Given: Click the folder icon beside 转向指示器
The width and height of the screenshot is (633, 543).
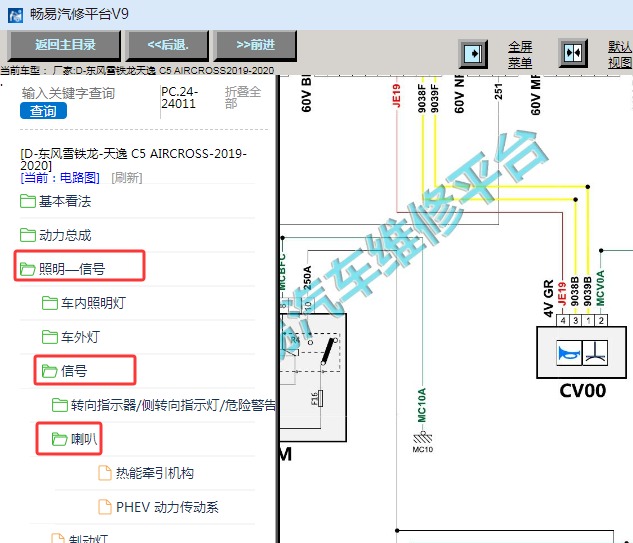Looking at the screenshot, I should point(60,404).
